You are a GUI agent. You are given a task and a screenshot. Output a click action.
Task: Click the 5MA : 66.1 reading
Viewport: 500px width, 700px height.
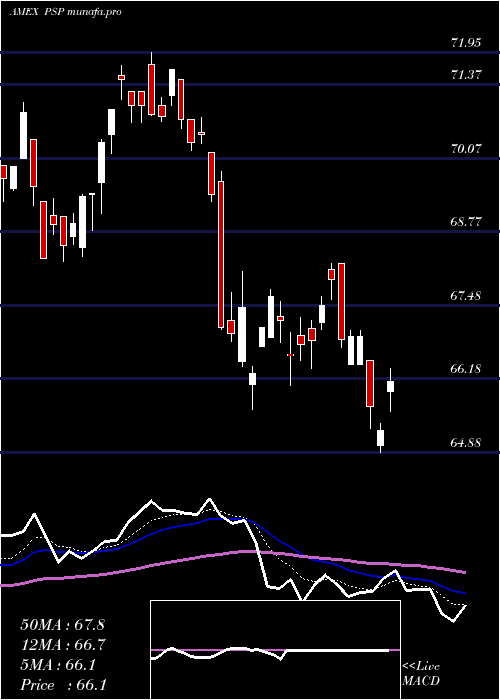coord(58,665)
